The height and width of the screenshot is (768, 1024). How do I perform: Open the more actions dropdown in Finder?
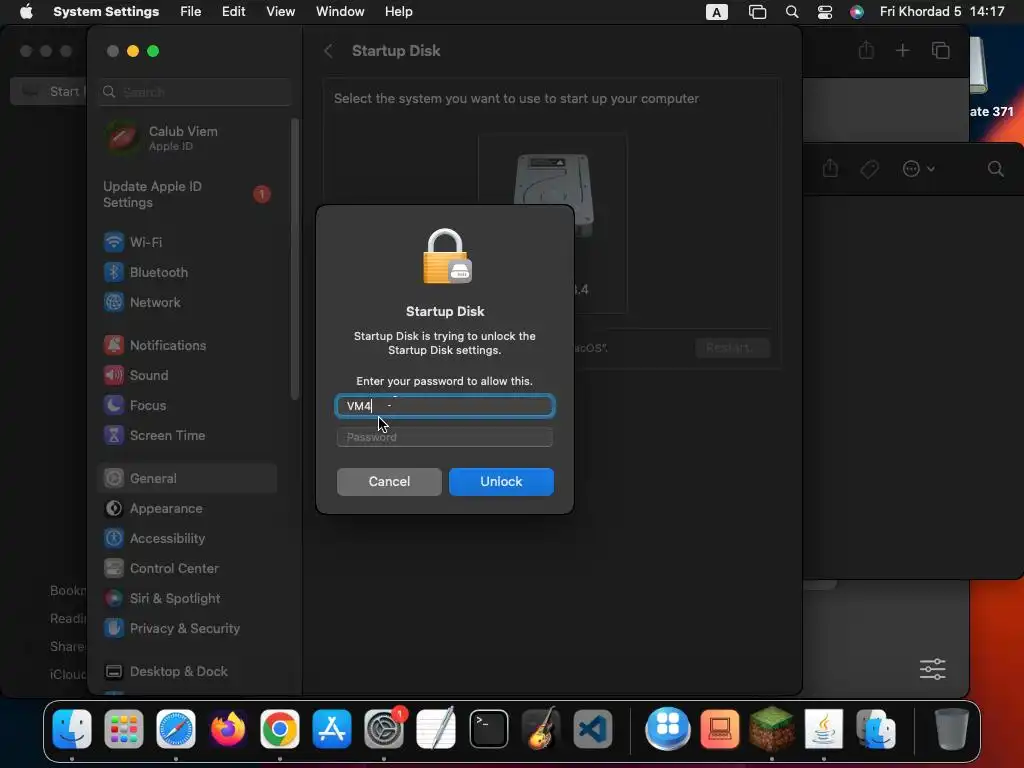click(918, 169)
